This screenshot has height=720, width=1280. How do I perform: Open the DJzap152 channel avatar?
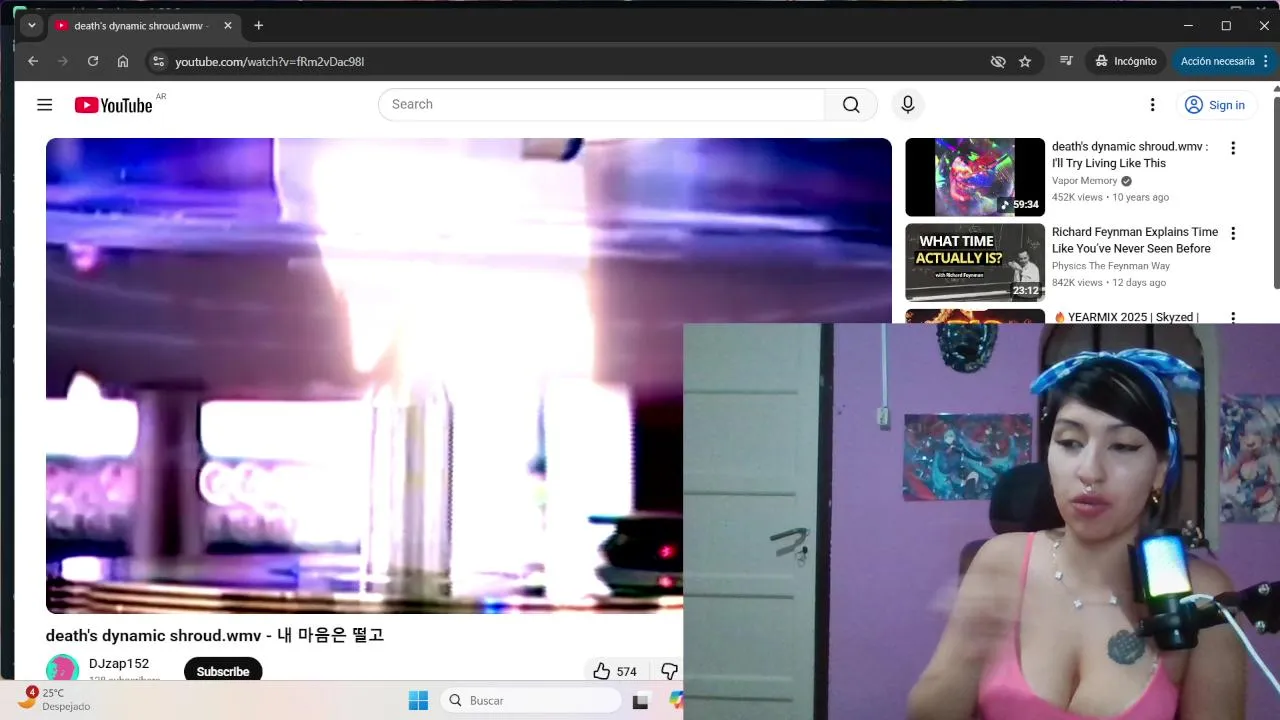click(x=62, y=669)
